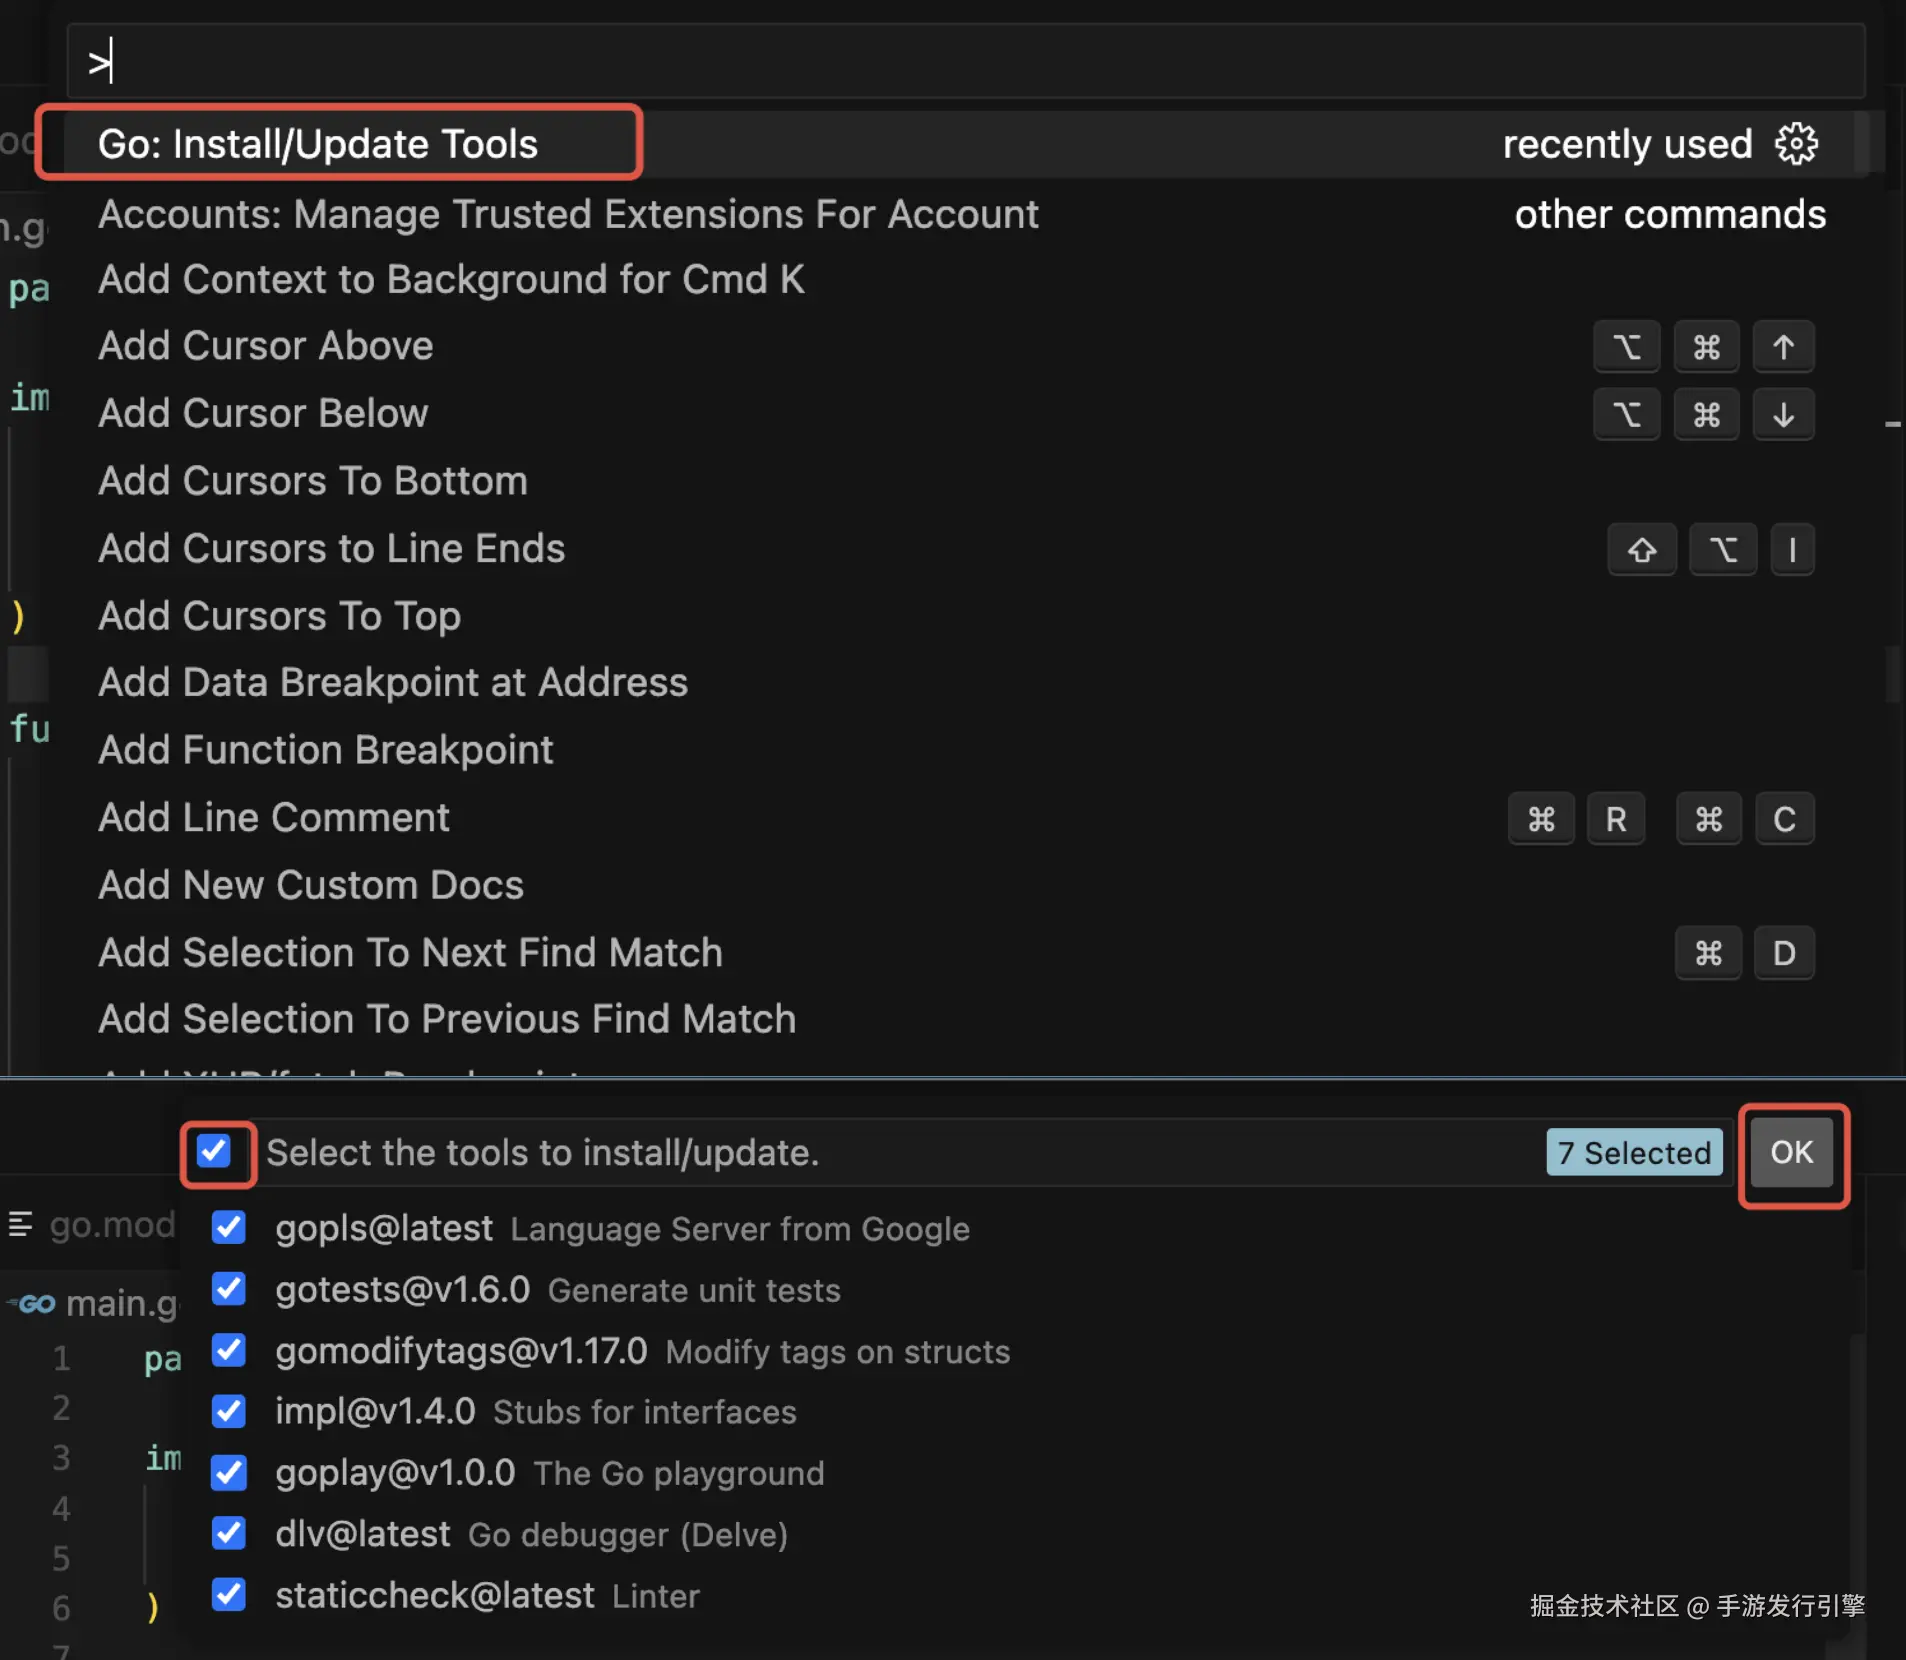This screenshot has width=1906, height=1660.
Task: Click the go.mod tab label
Action: click(x=112, y=1224)
